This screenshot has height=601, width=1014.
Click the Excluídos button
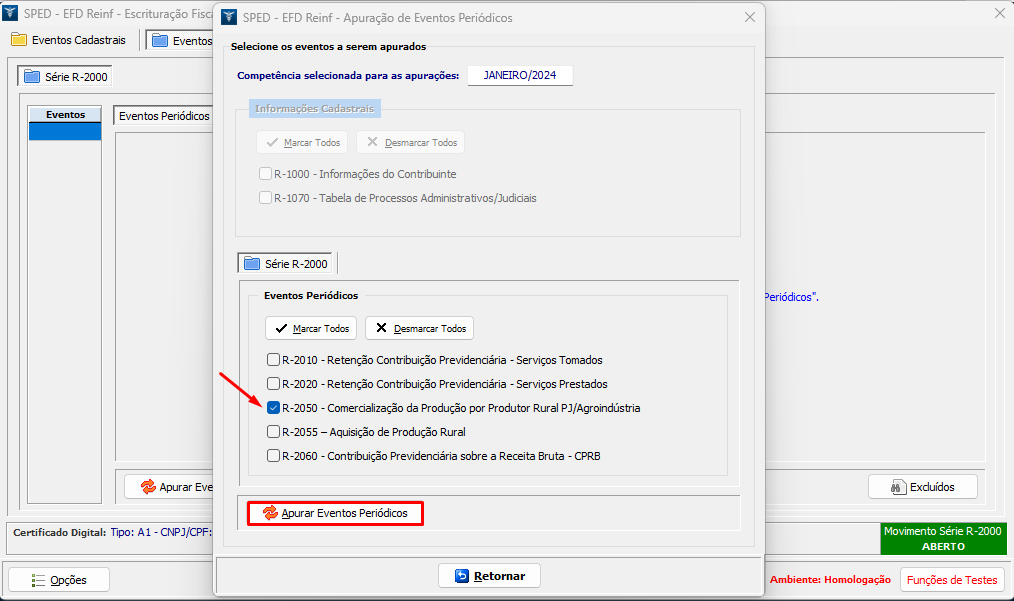[922, 487]
